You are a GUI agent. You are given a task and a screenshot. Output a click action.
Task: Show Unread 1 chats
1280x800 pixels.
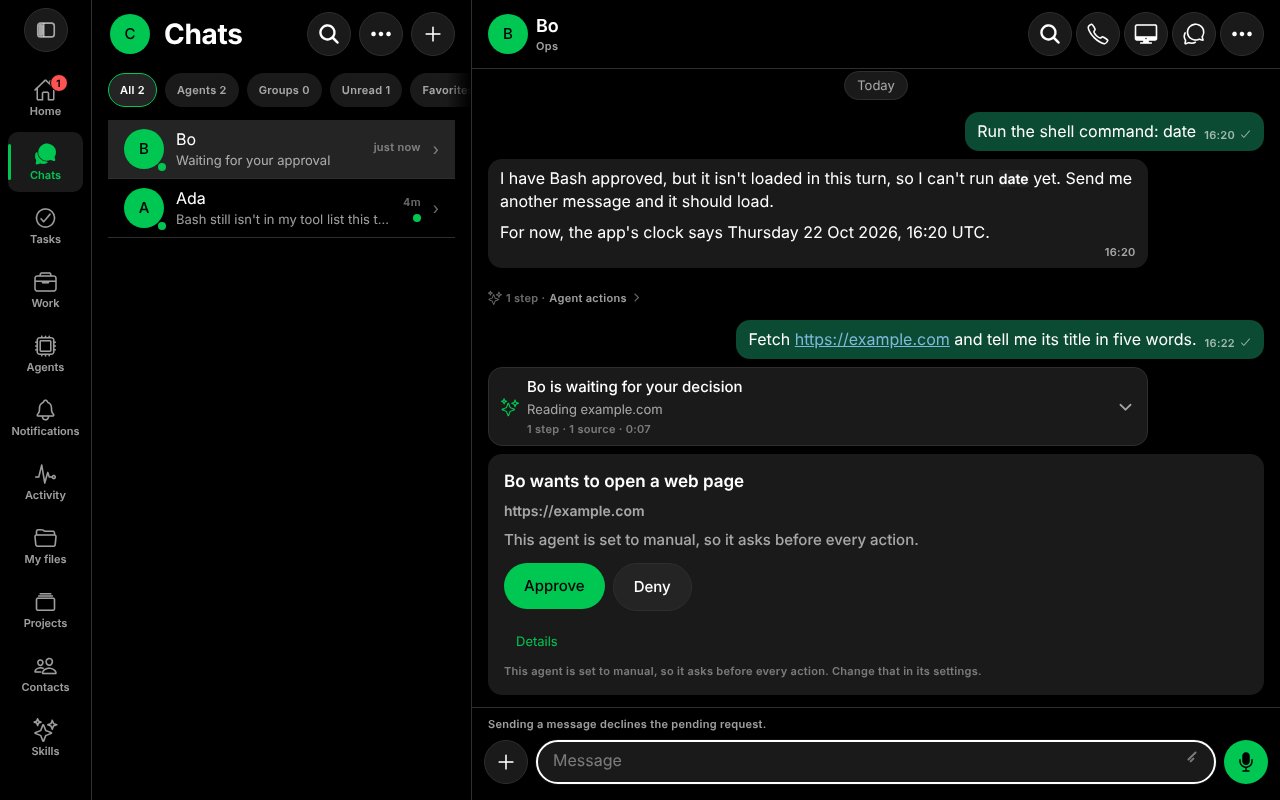click(x=366, y=90)
